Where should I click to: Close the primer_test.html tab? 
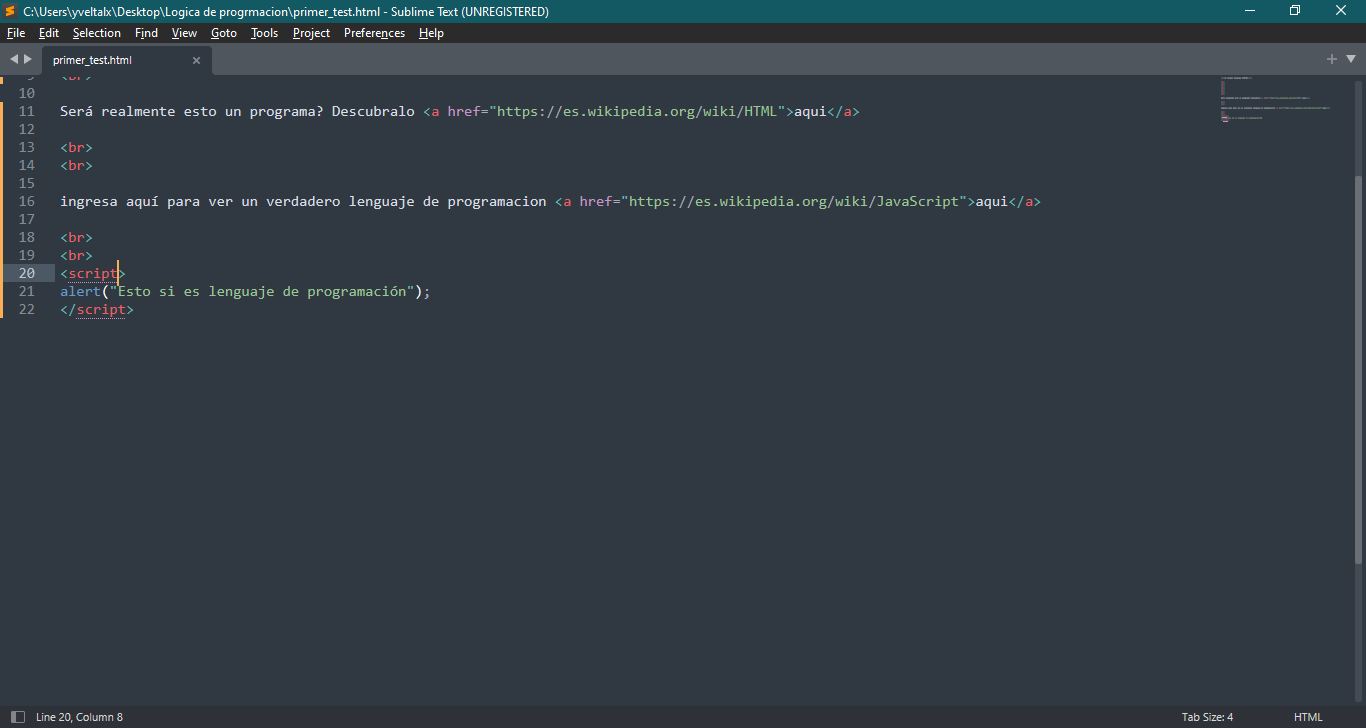click(x=196, y=60)
